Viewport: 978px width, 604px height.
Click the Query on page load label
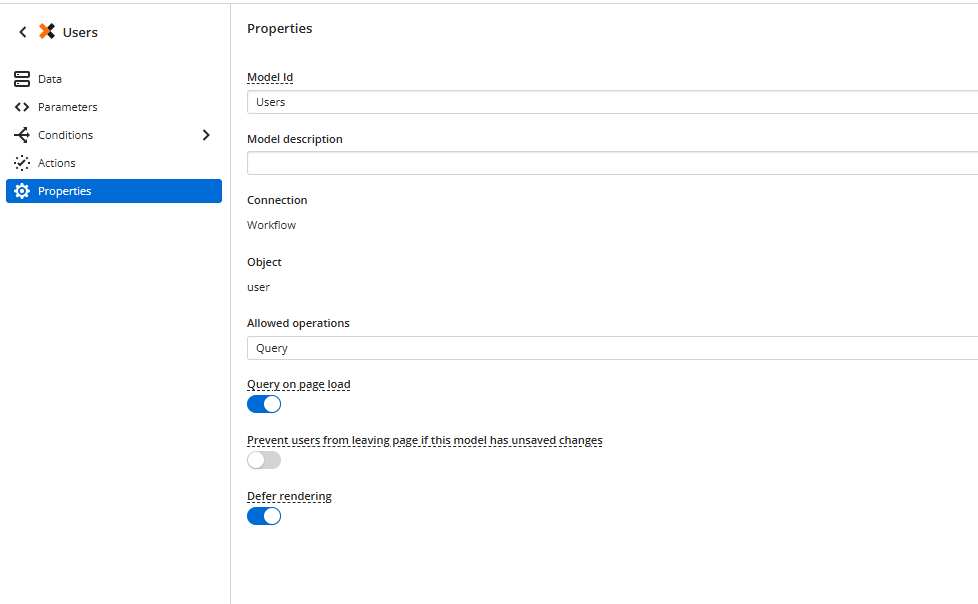298,384
